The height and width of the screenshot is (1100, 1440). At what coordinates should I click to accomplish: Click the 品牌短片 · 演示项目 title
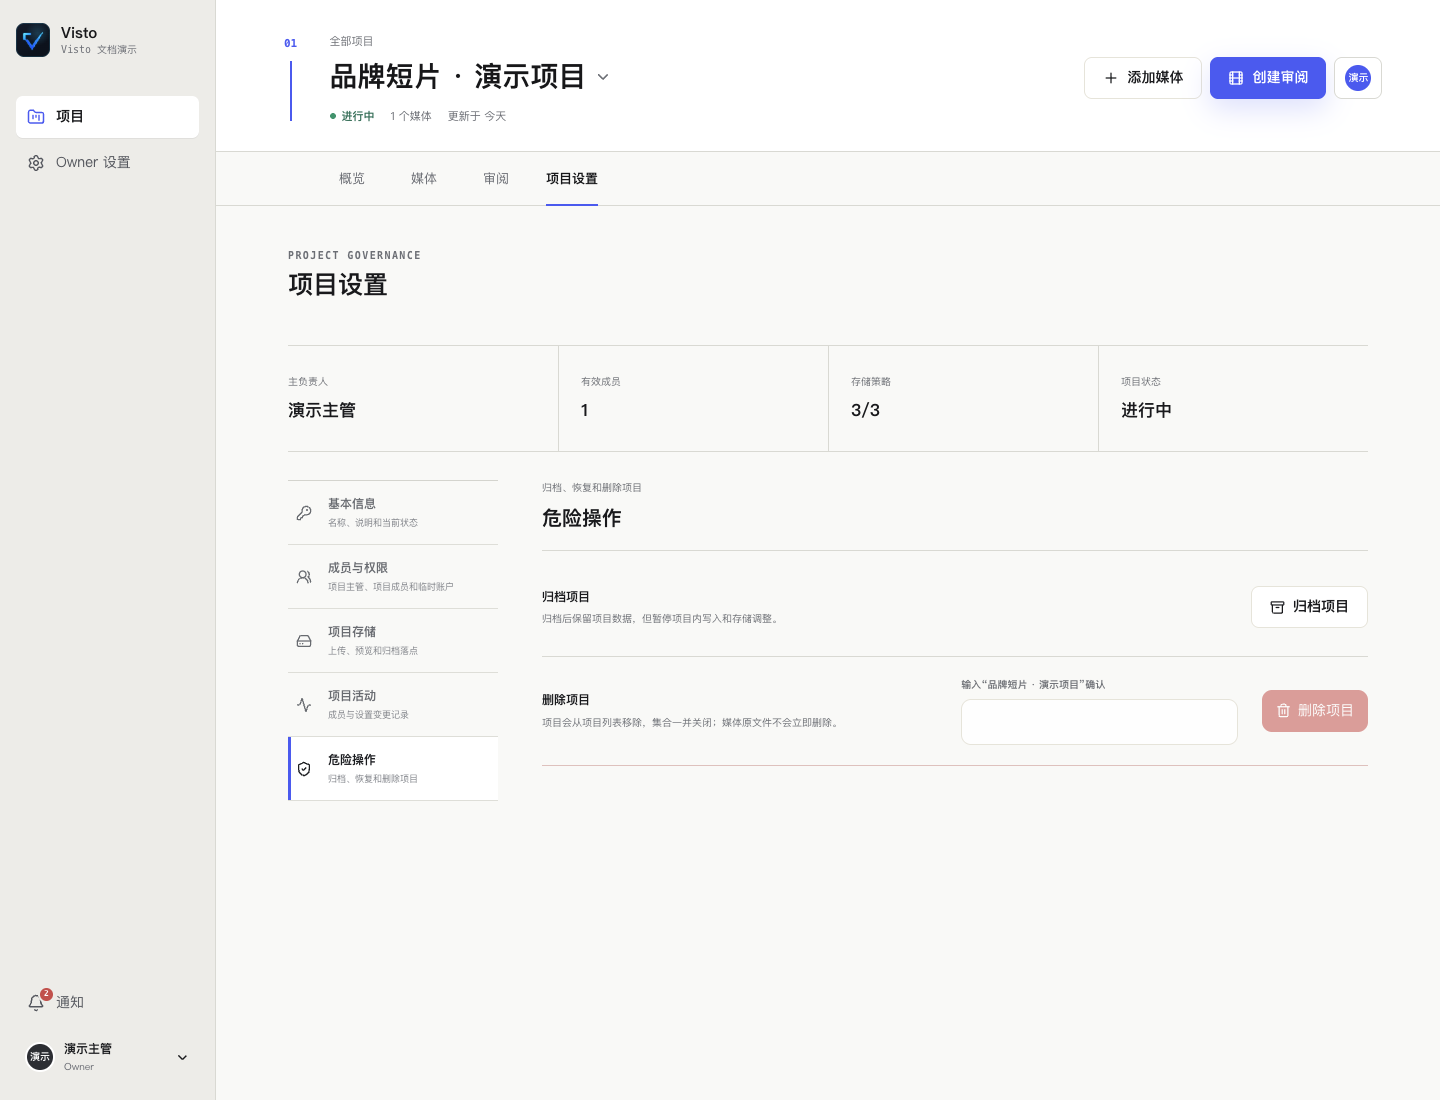pyautogui.click(x=457, y=77)
